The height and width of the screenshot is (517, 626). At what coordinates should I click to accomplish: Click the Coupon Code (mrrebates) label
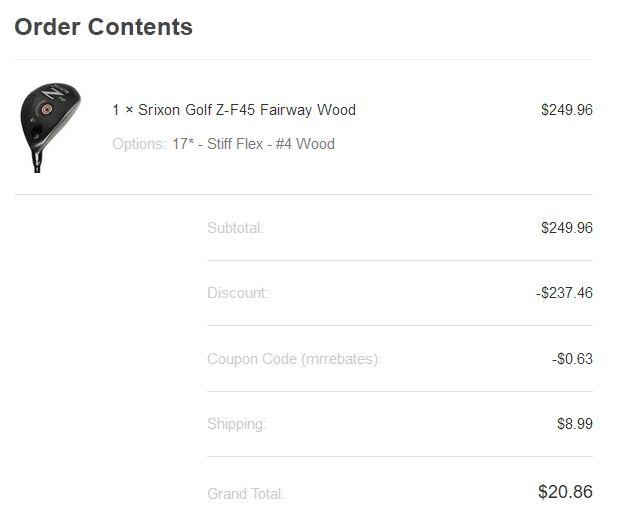pyautogui.click(x=294, y=359)
